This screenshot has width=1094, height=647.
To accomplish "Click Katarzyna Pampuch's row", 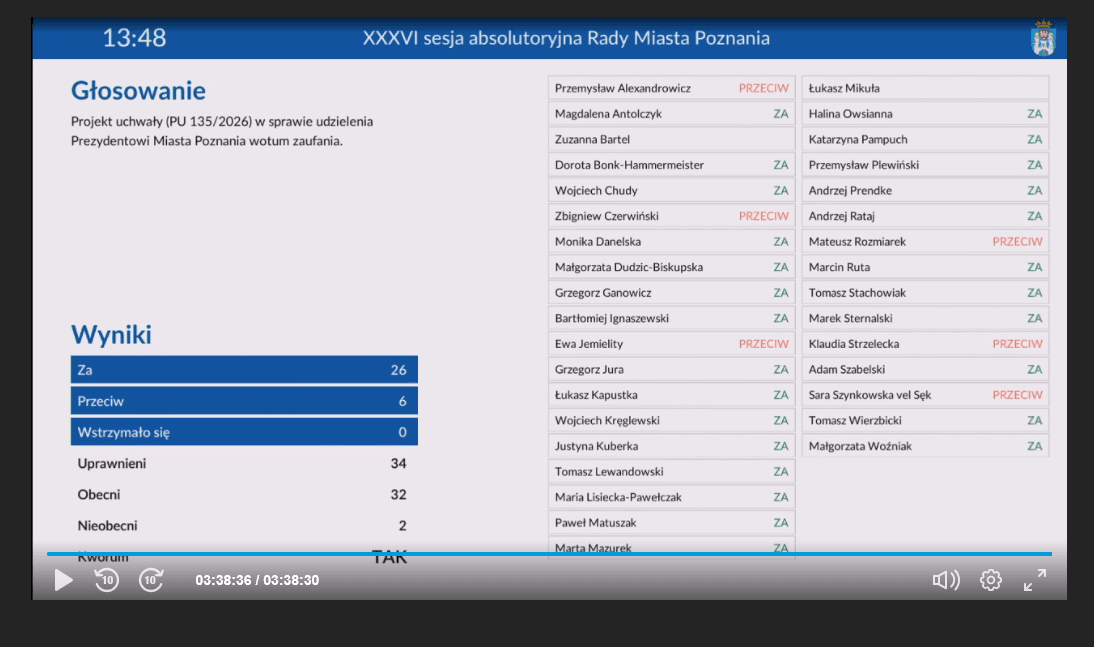I will click(x=925, y=139).
